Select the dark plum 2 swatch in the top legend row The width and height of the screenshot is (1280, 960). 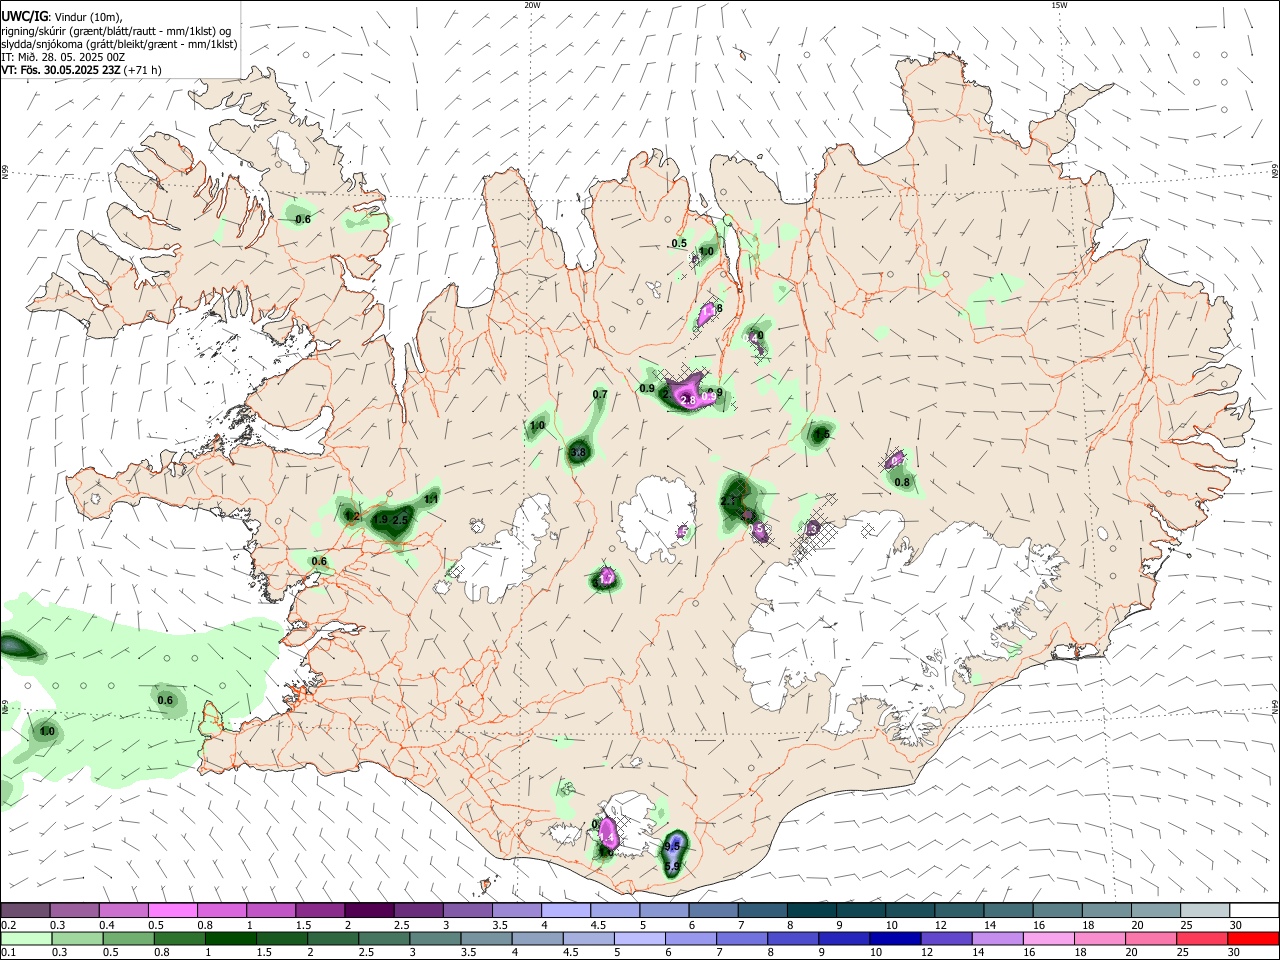click(368, 910)
